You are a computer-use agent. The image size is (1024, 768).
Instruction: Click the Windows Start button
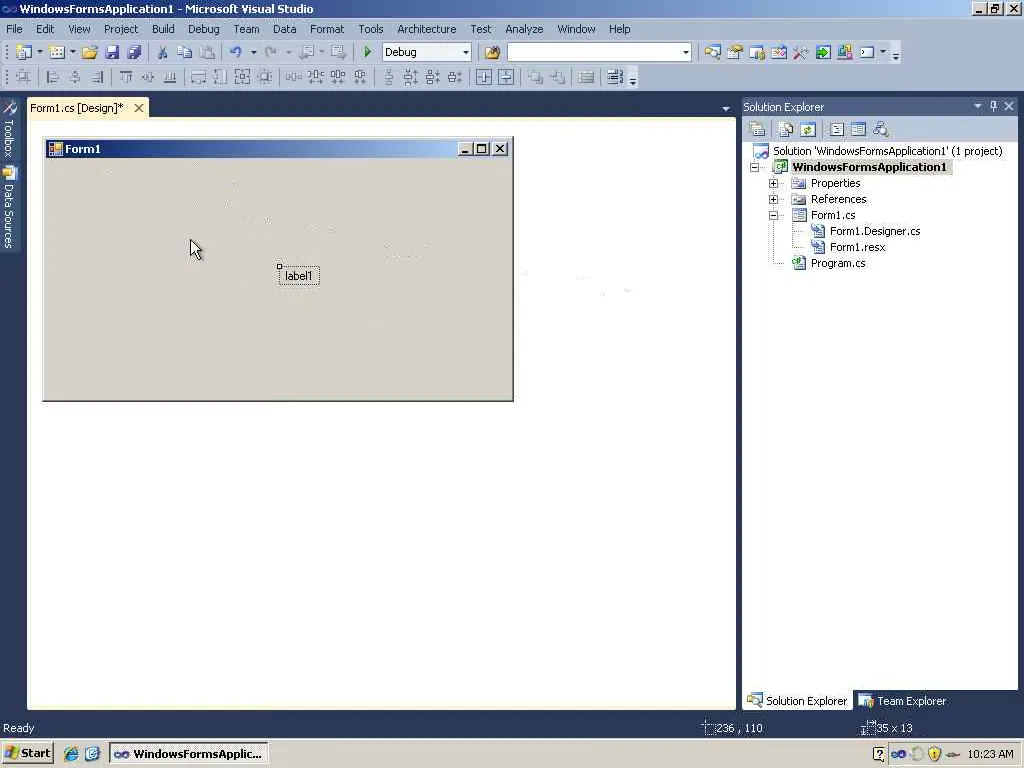click(27, 754)
